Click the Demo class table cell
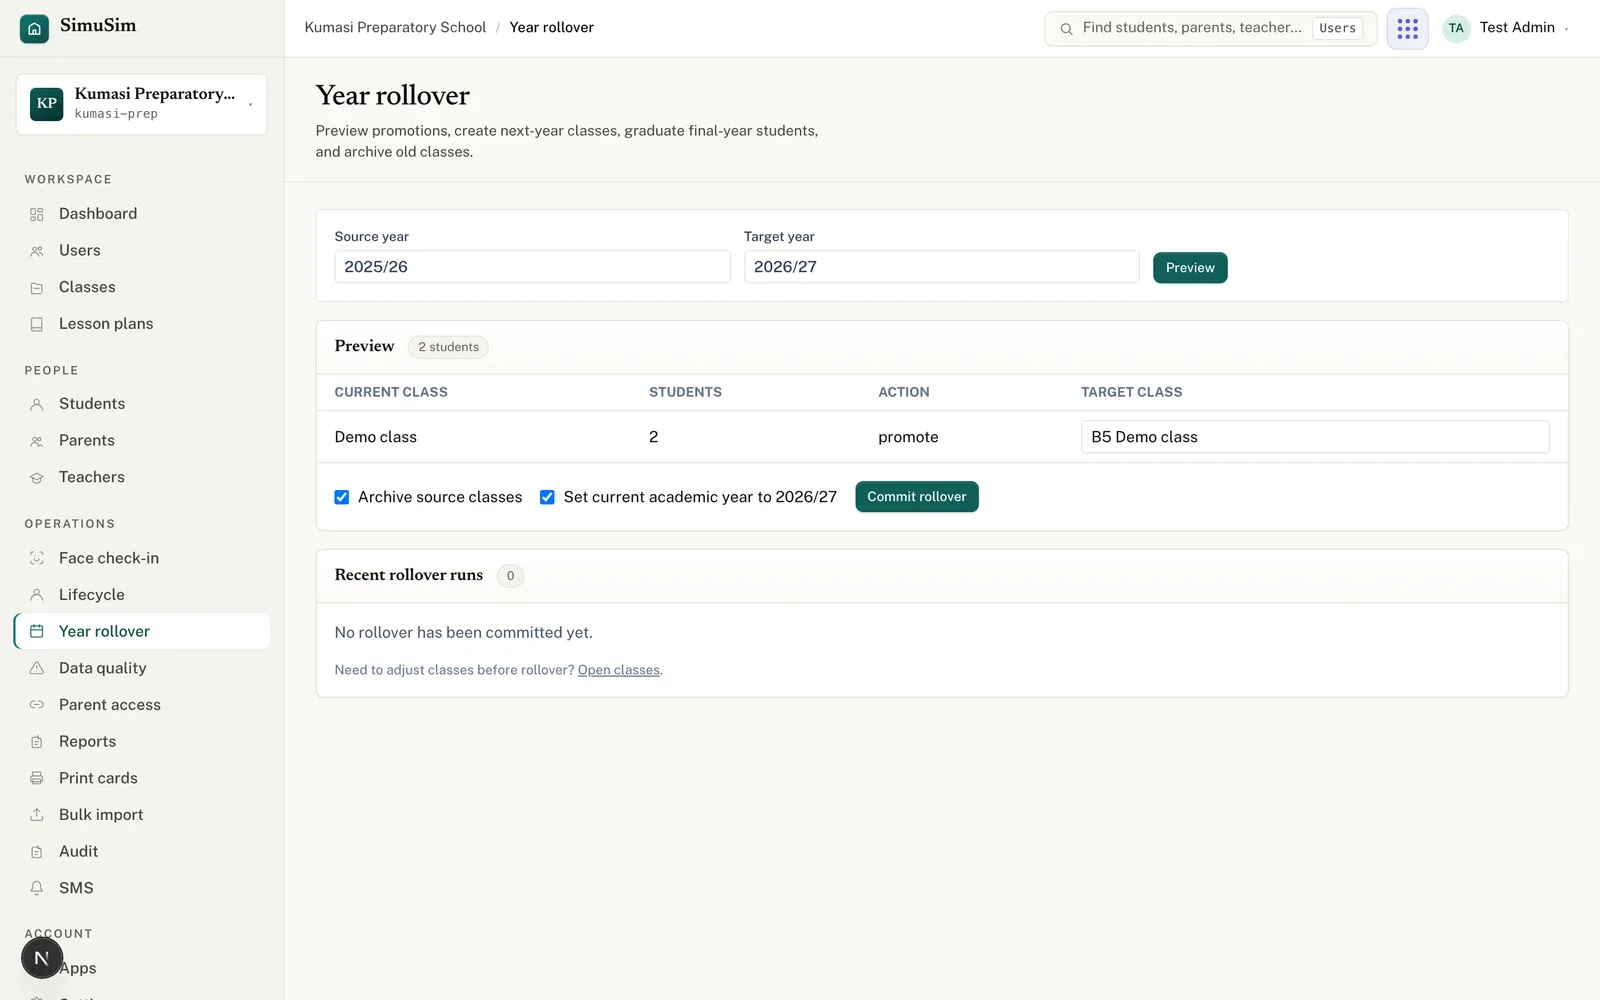Screen dimensions: 1600x1000 376,437
